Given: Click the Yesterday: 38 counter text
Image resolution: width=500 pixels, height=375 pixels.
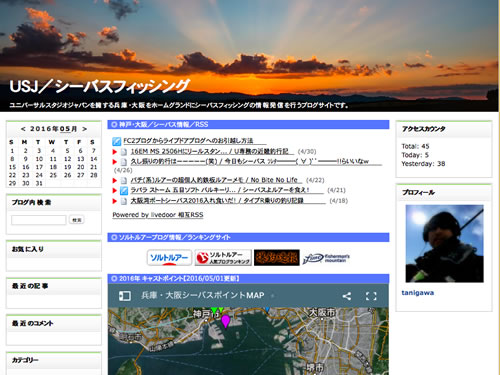Looking at the screenshot, I should 423,164.
